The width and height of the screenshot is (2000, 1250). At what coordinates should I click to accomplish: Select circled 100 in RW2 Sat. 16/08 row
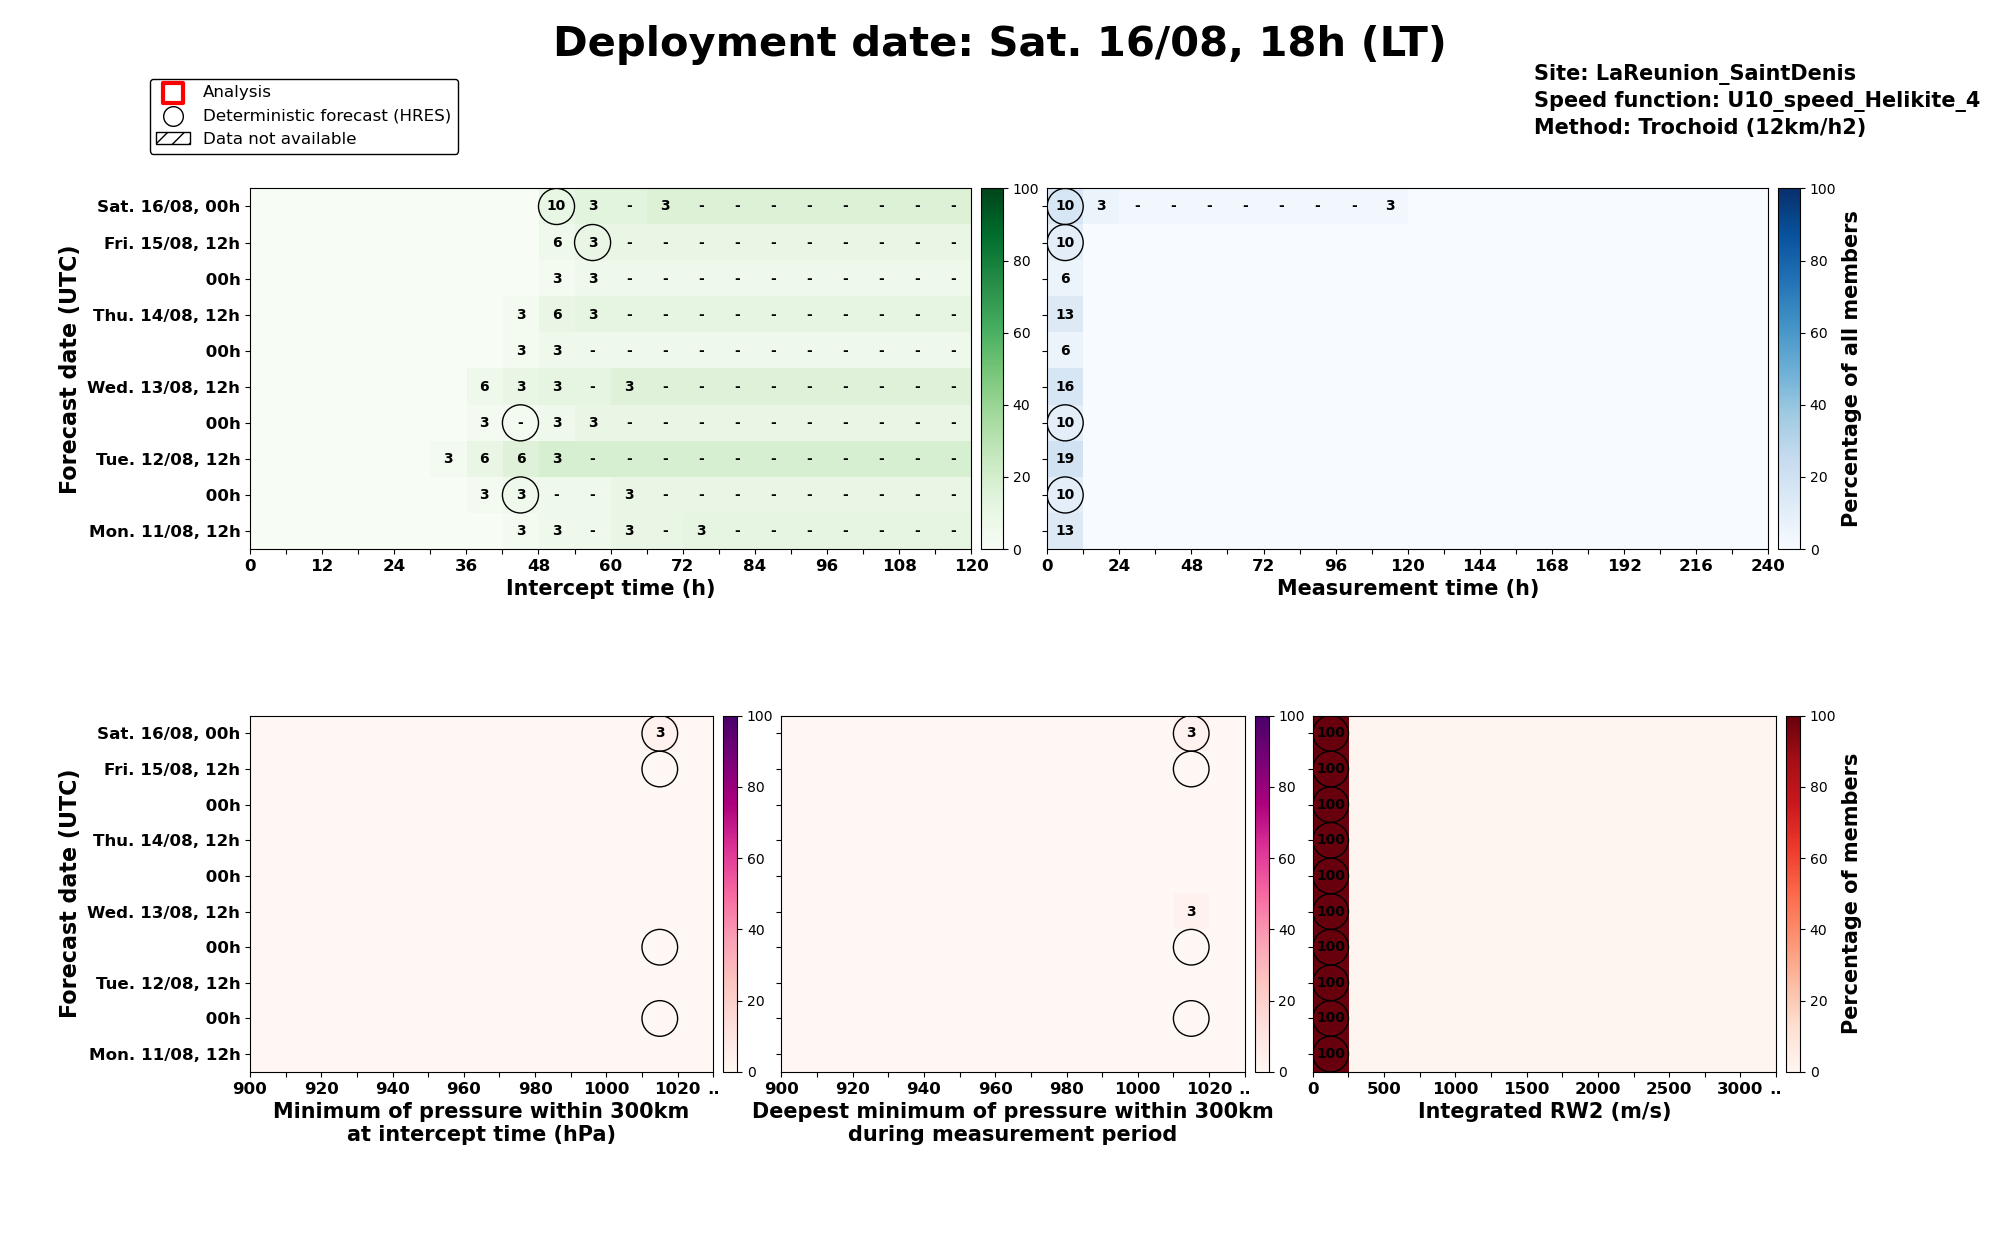tap(1330, 733)
